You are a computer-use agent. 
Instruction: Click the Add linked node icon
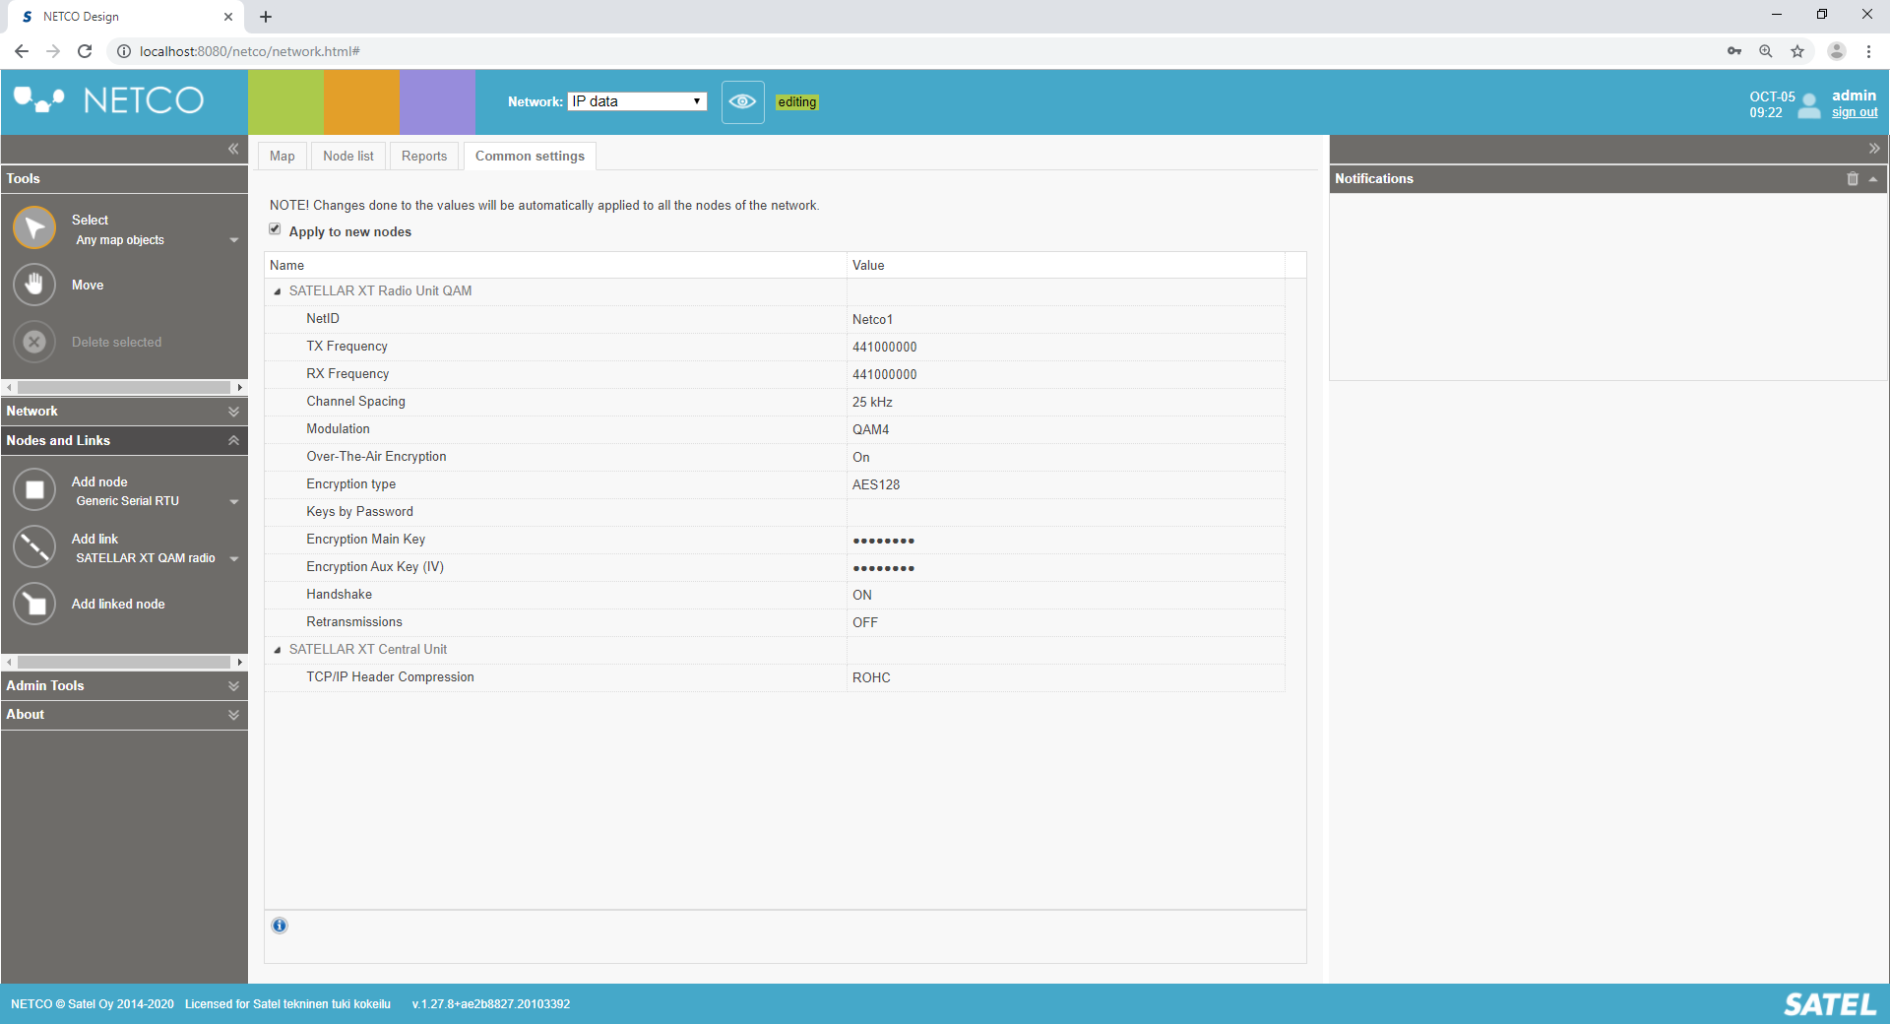click(34, 604)
